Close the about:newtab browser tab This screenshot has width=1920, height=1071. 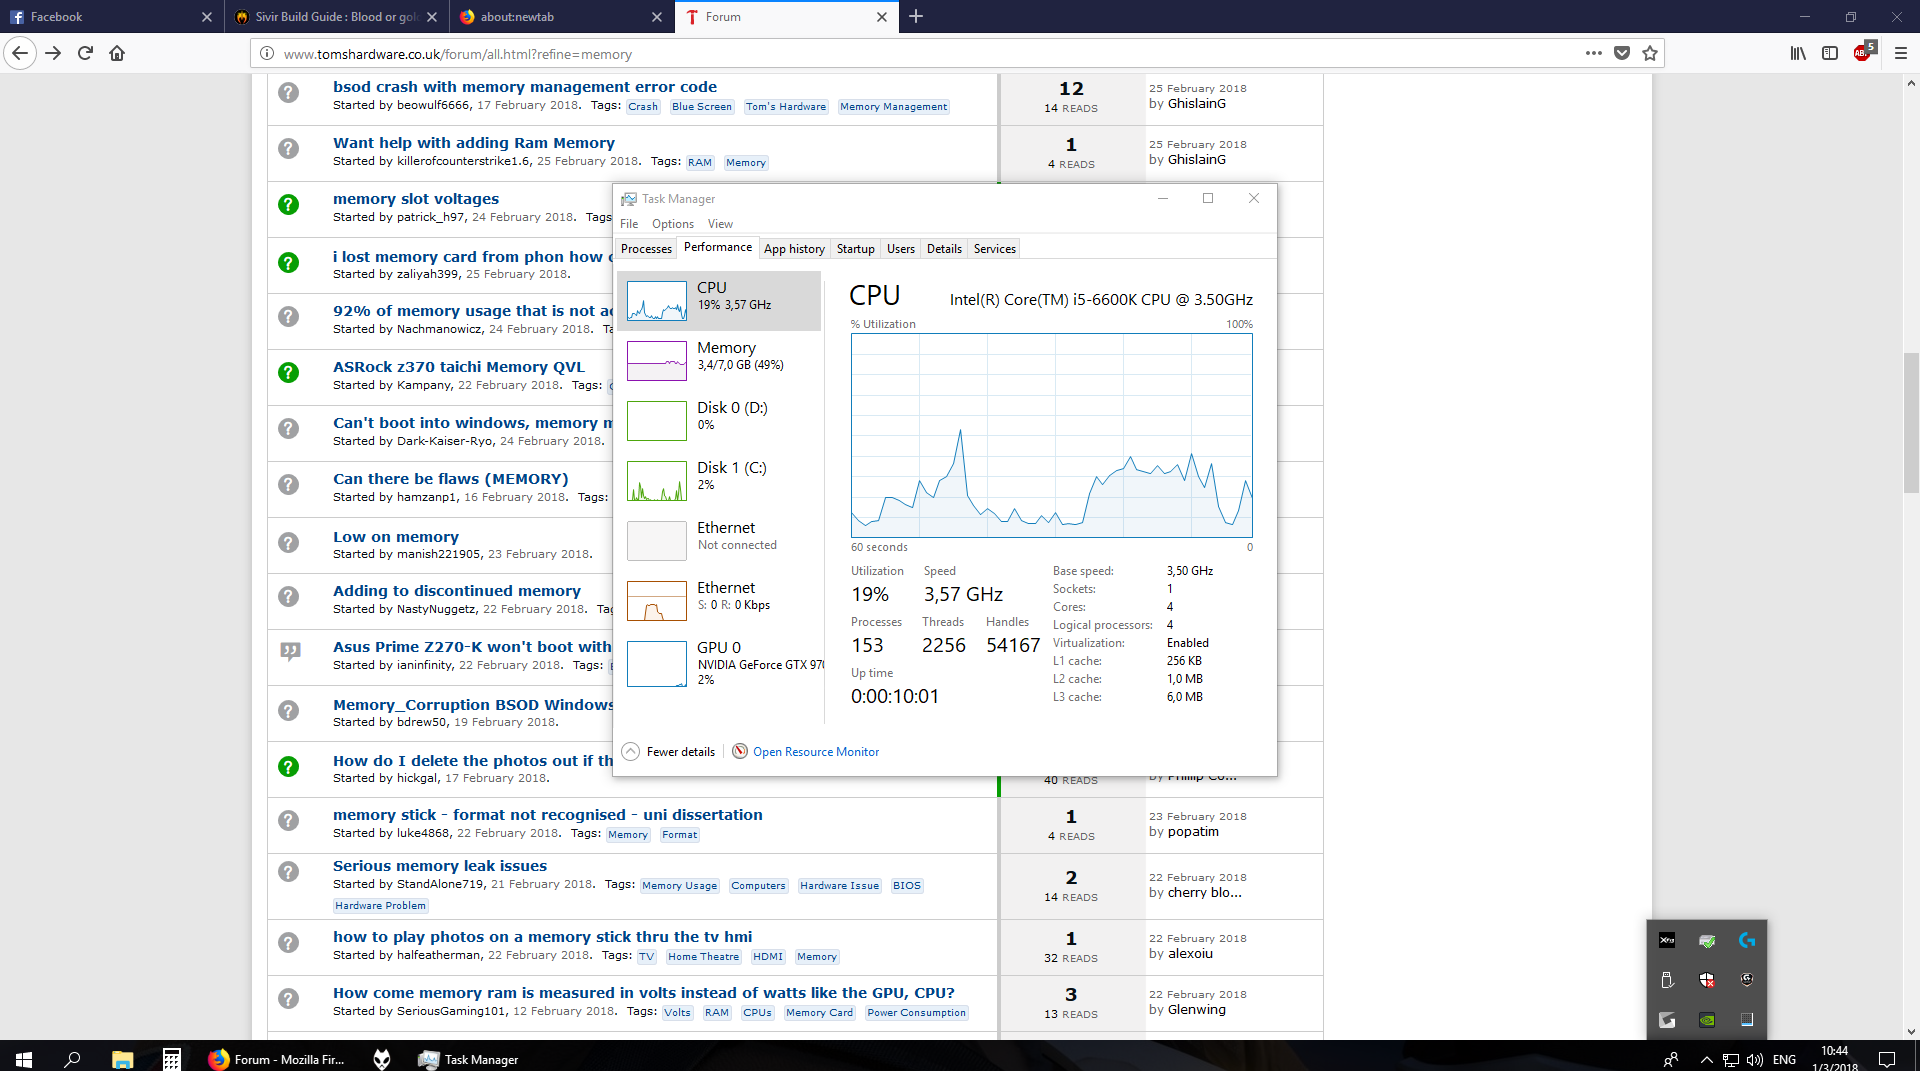(x=657, y=17)
